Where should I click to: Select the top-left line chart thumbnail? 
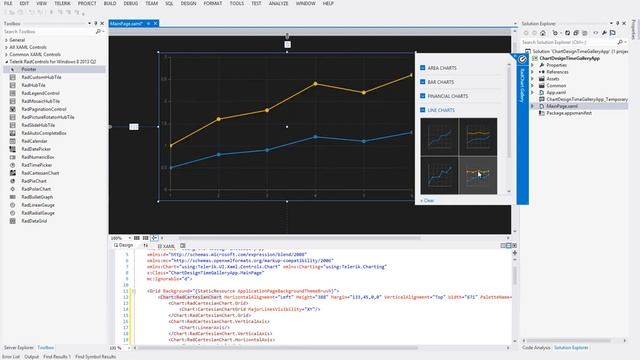440,136
